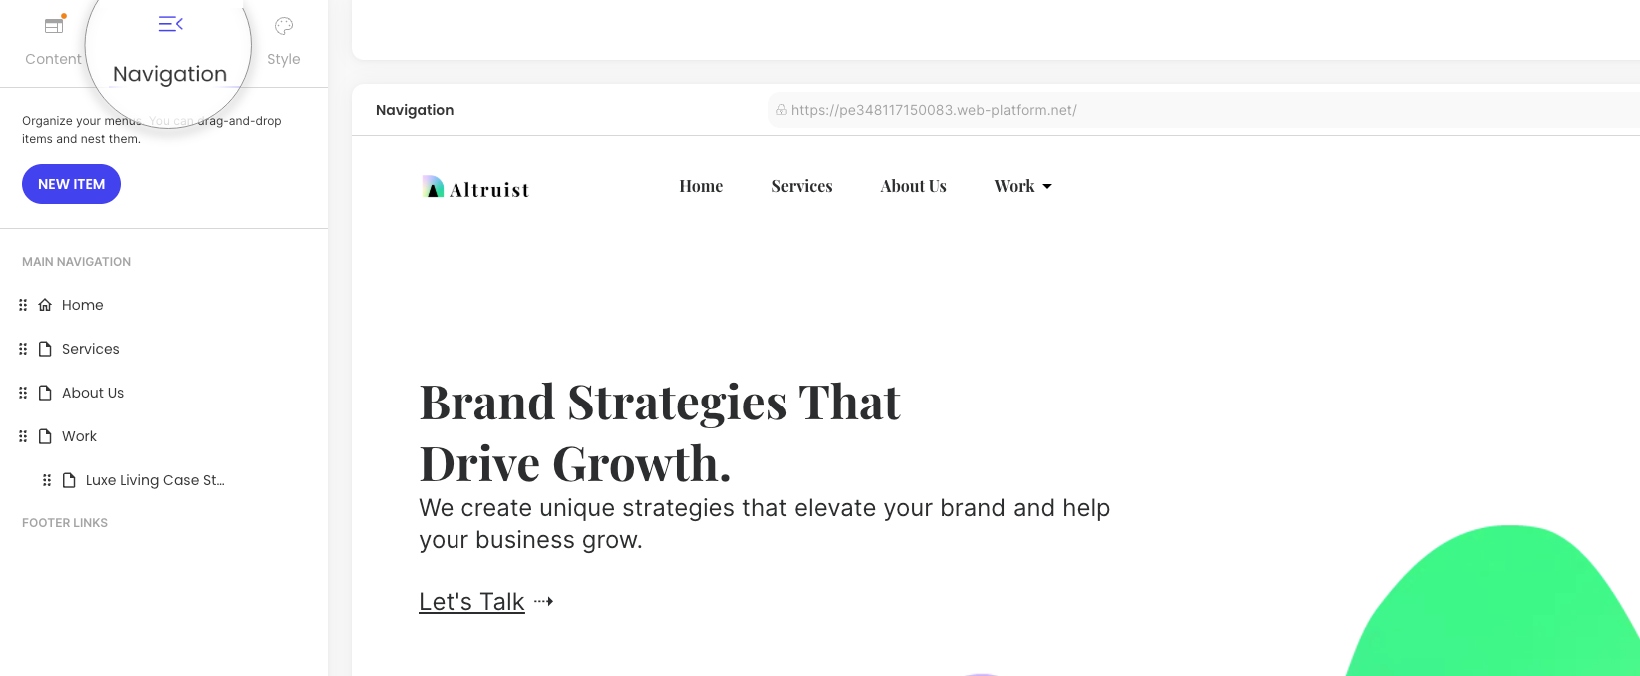Viewport: 1640px width, 676px height.
Task: Click the Navigation menu icon at top
Action: point(171,24)
